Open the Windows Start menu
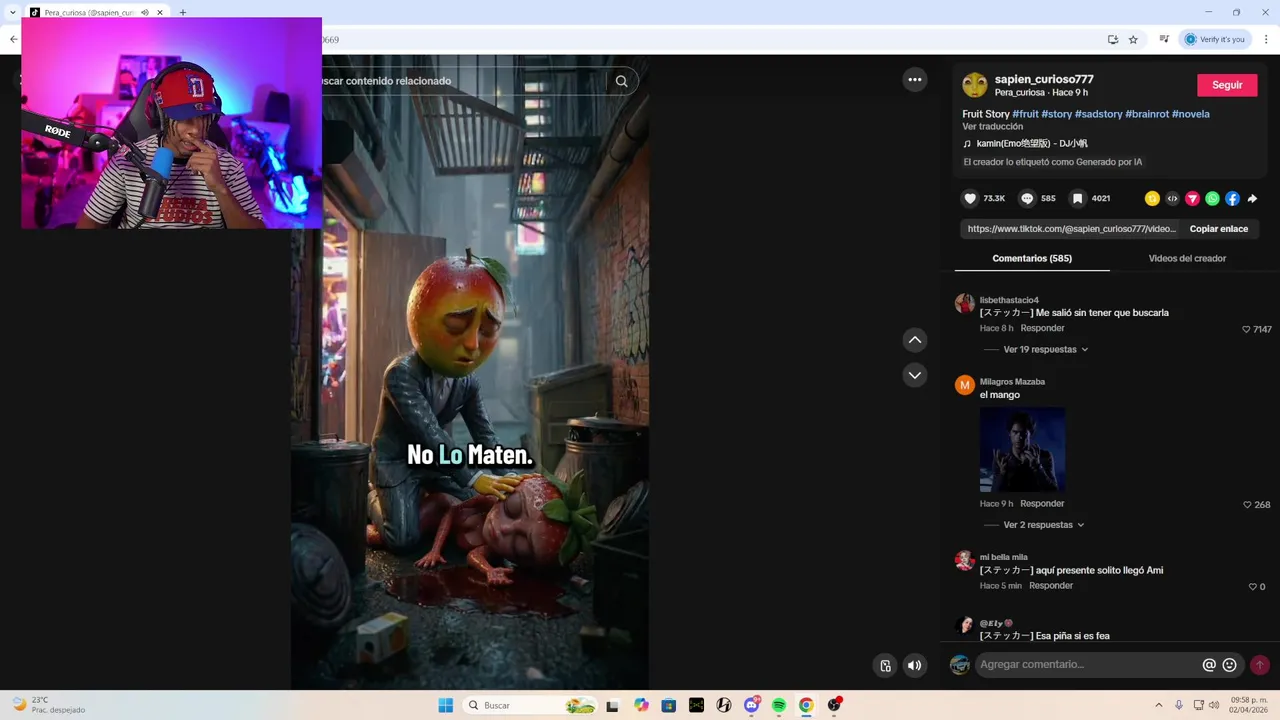 tap(445, 705)
